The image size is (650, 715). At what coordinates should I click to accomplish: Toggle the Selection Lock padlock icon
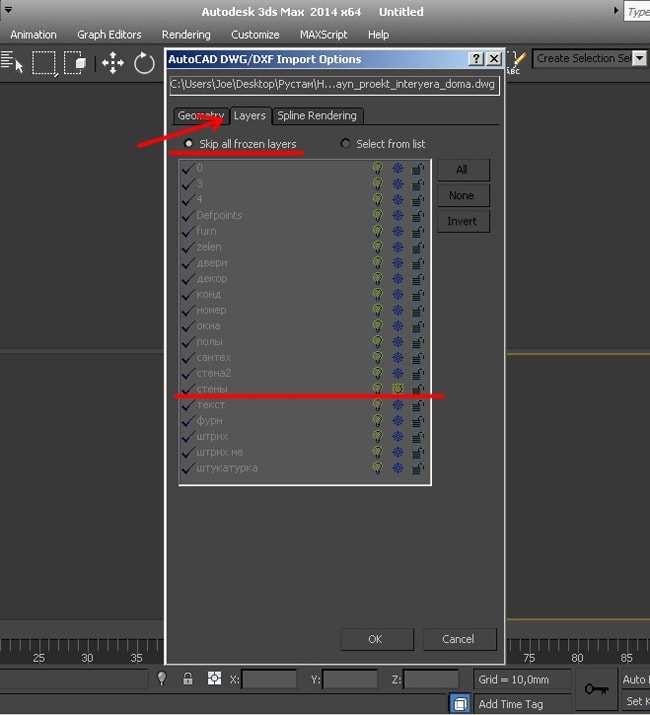pos(188,679)
